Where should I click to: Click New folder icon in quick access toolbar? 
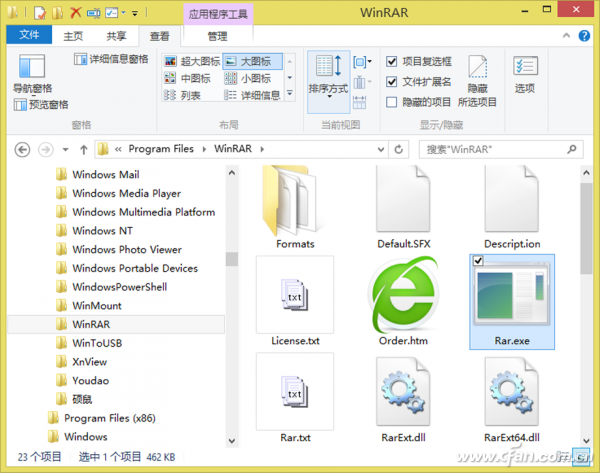click(x=58, y=13)
